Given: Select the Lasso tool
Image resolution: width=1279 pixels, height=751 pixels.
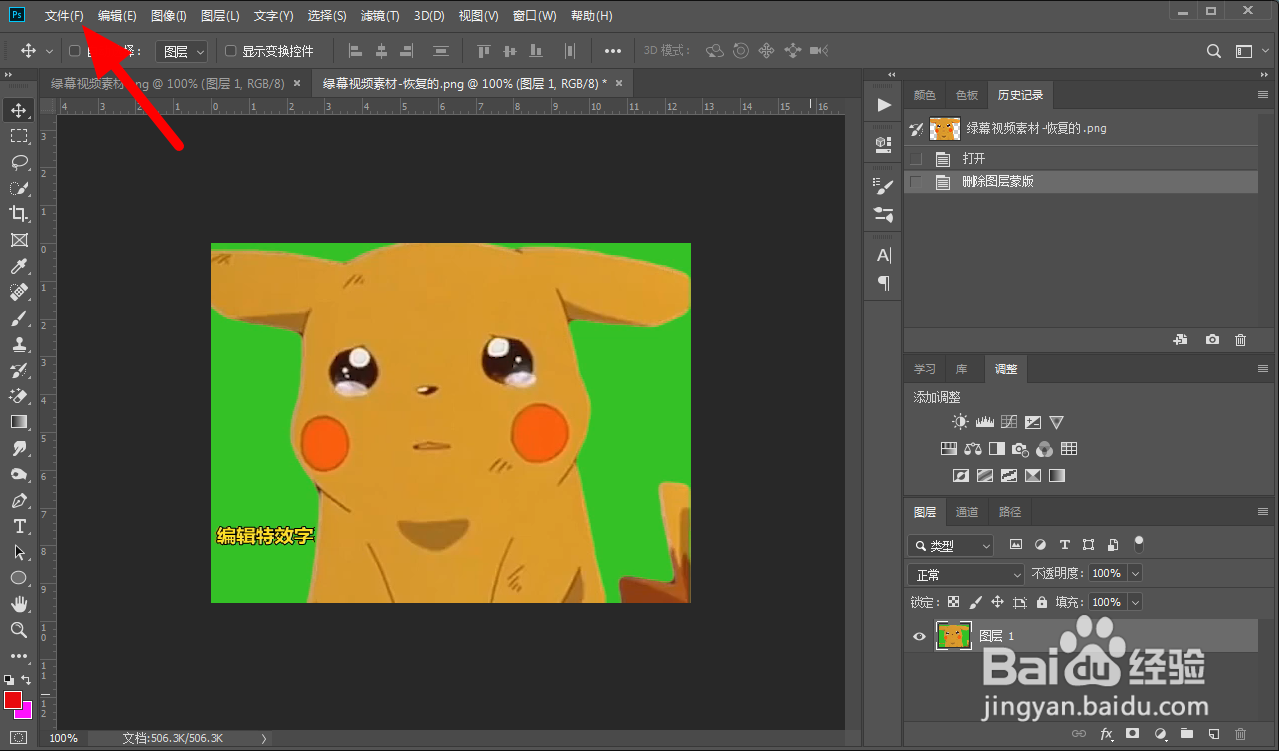Looking at the screenshot, I should point(19,162).
